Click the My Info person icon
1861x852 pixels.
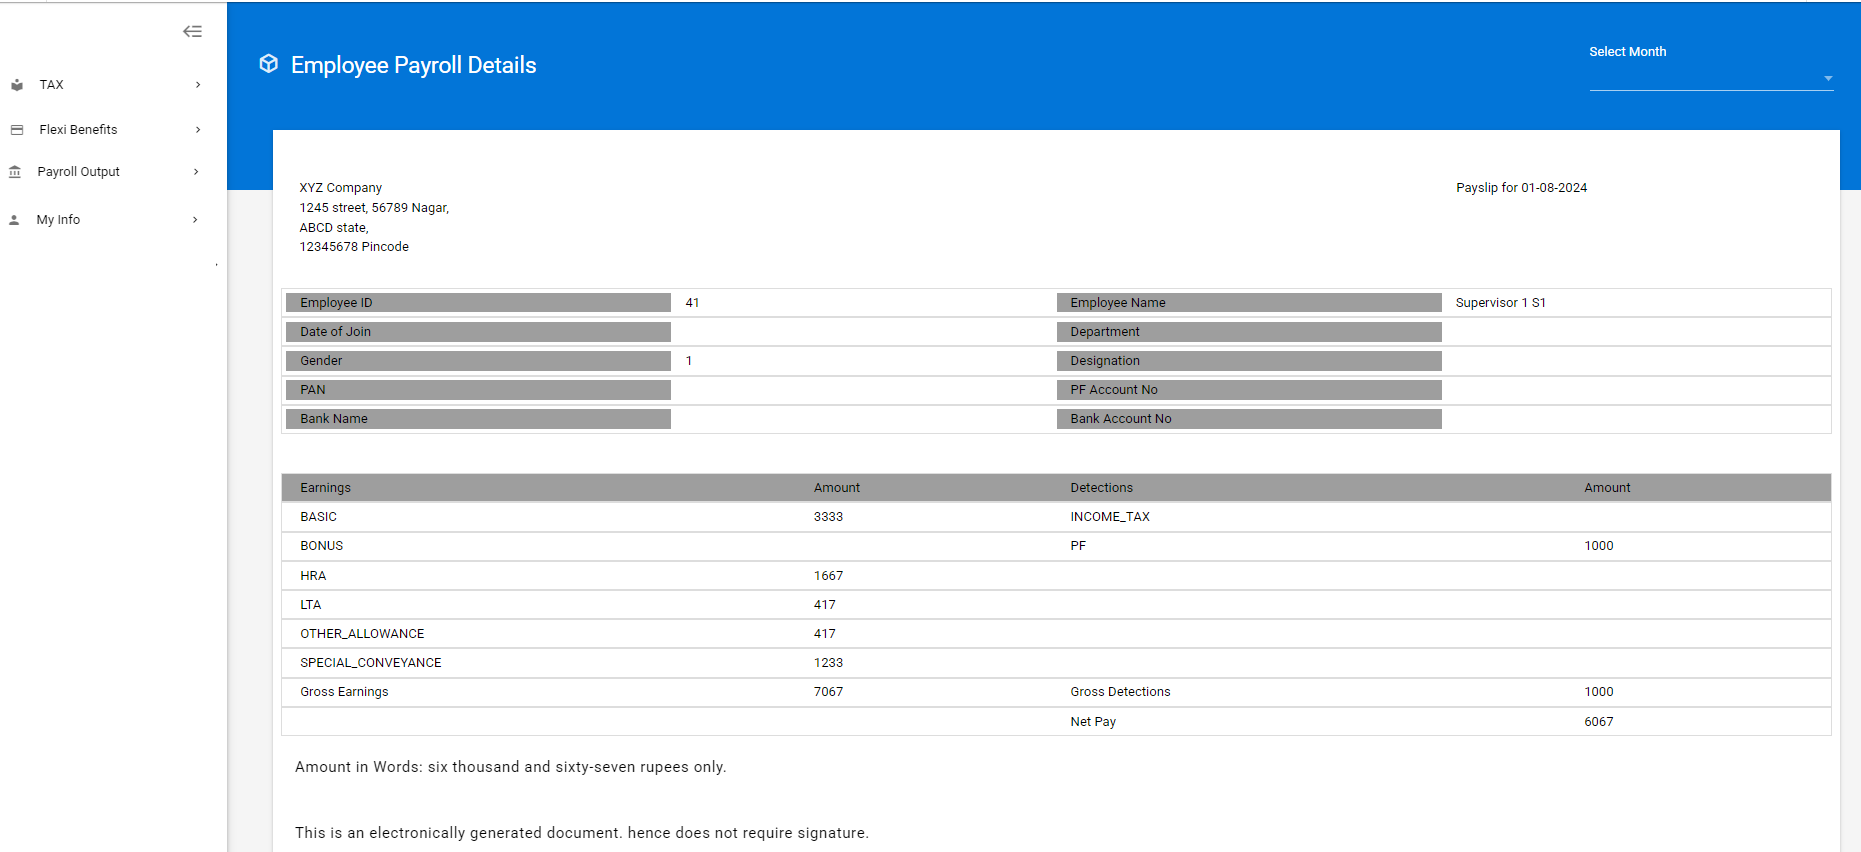14,220
